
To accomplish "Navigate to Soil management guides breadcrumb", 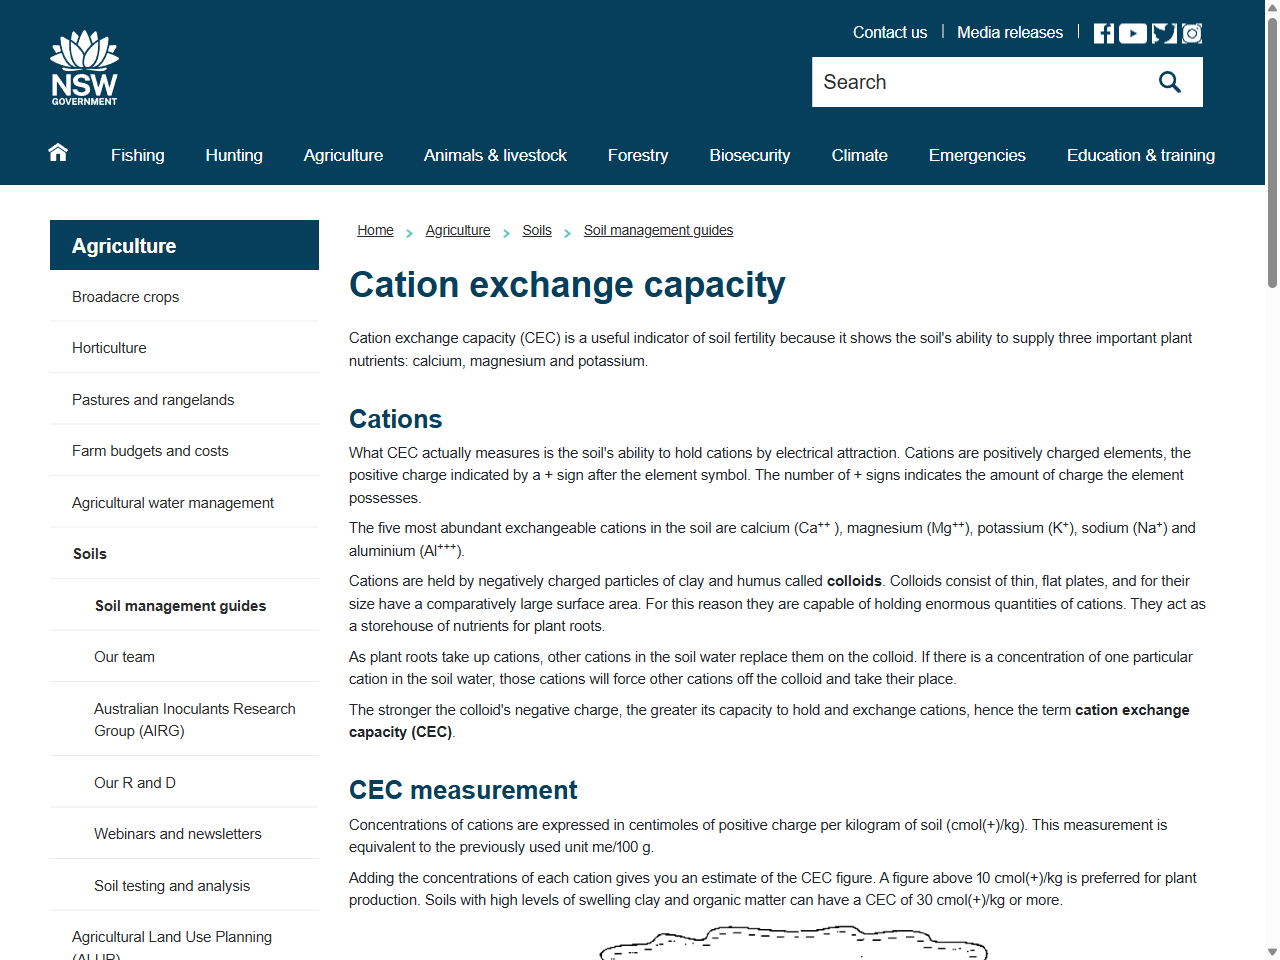I will [658, 230].
